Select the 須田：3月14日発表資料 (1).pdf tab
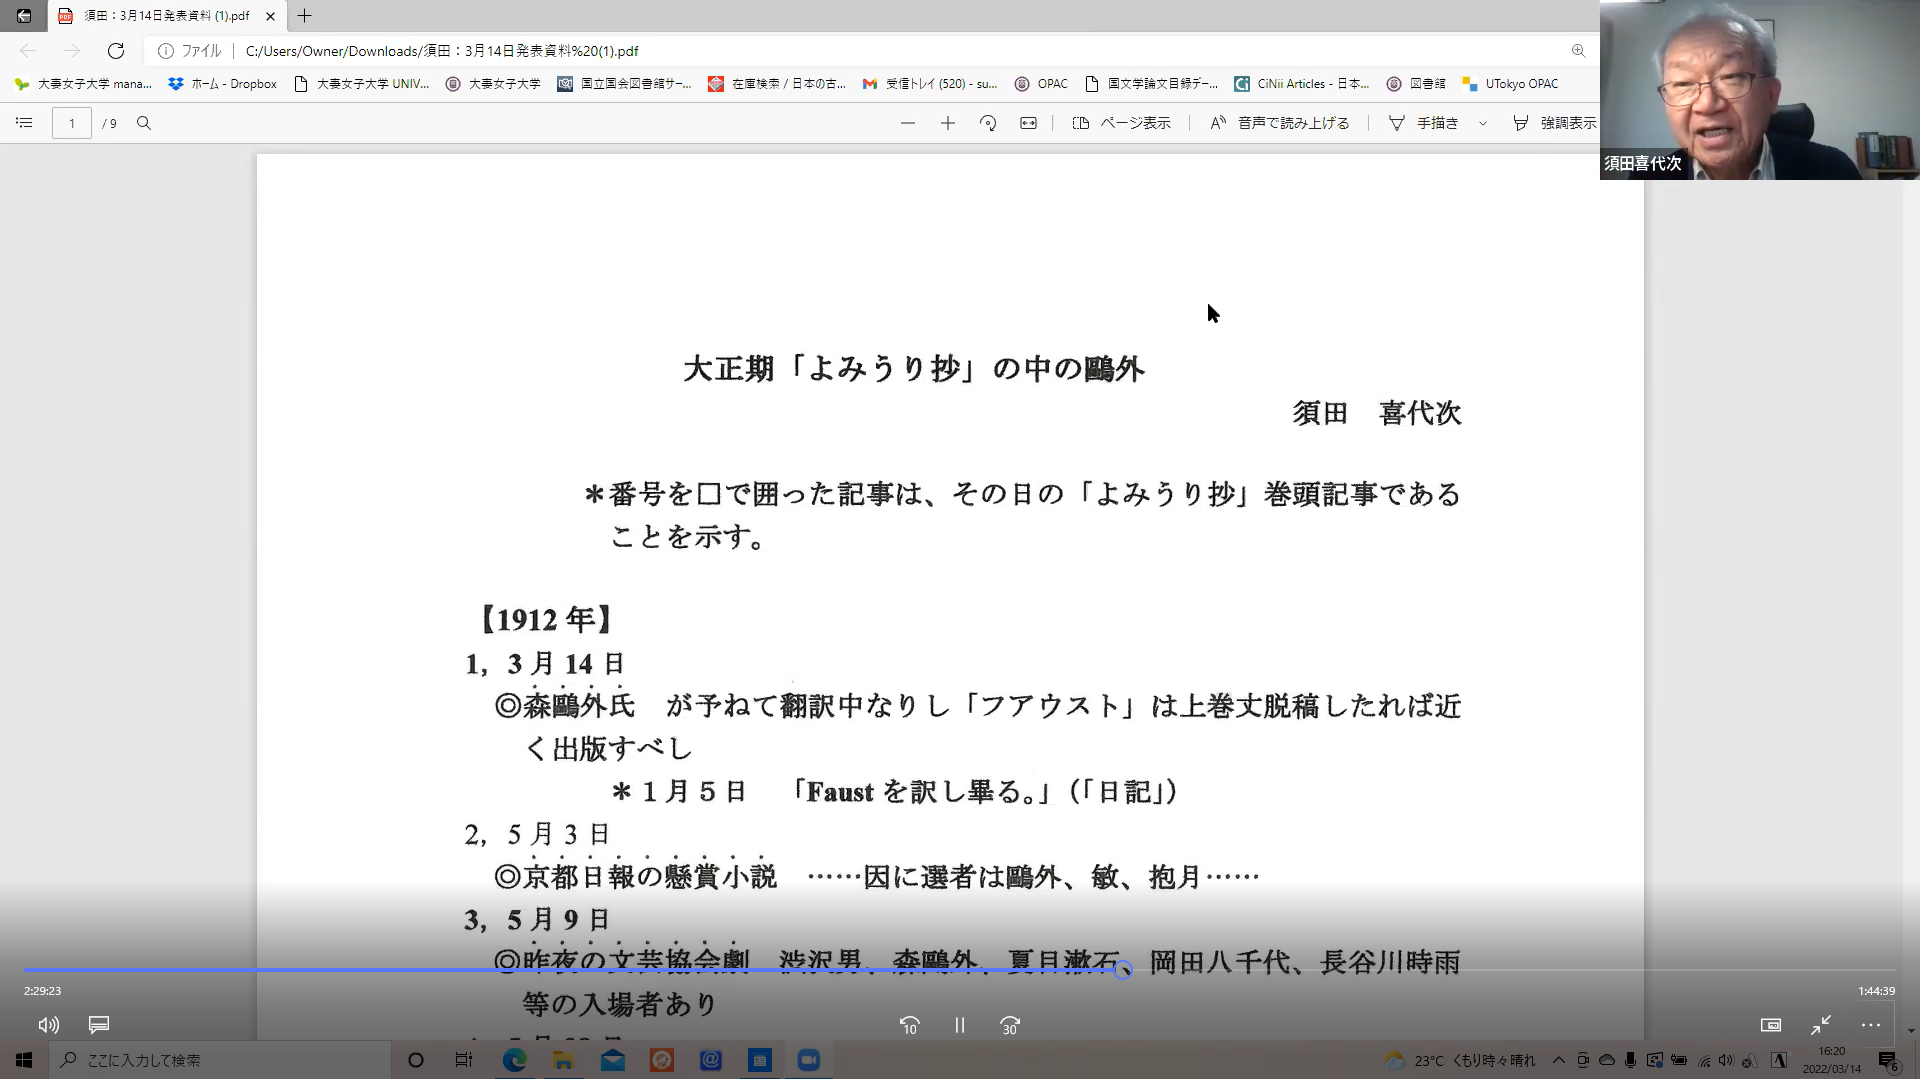Screen dimensions: 1920x1079 (x=166, y=16)
